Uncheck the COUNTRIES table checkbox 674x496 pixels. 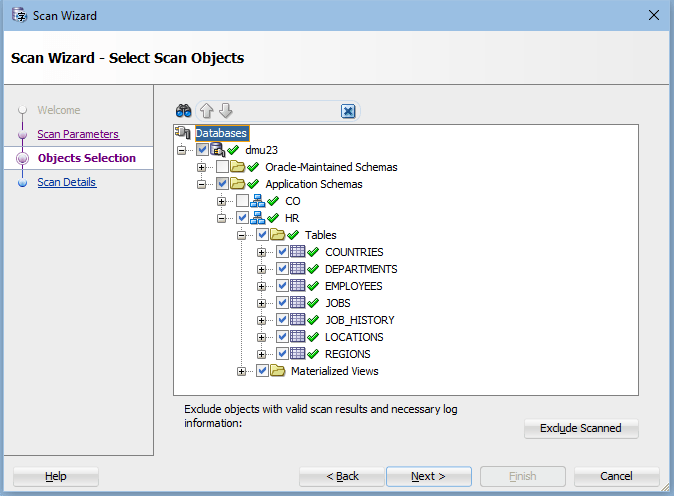coord(282,251)
